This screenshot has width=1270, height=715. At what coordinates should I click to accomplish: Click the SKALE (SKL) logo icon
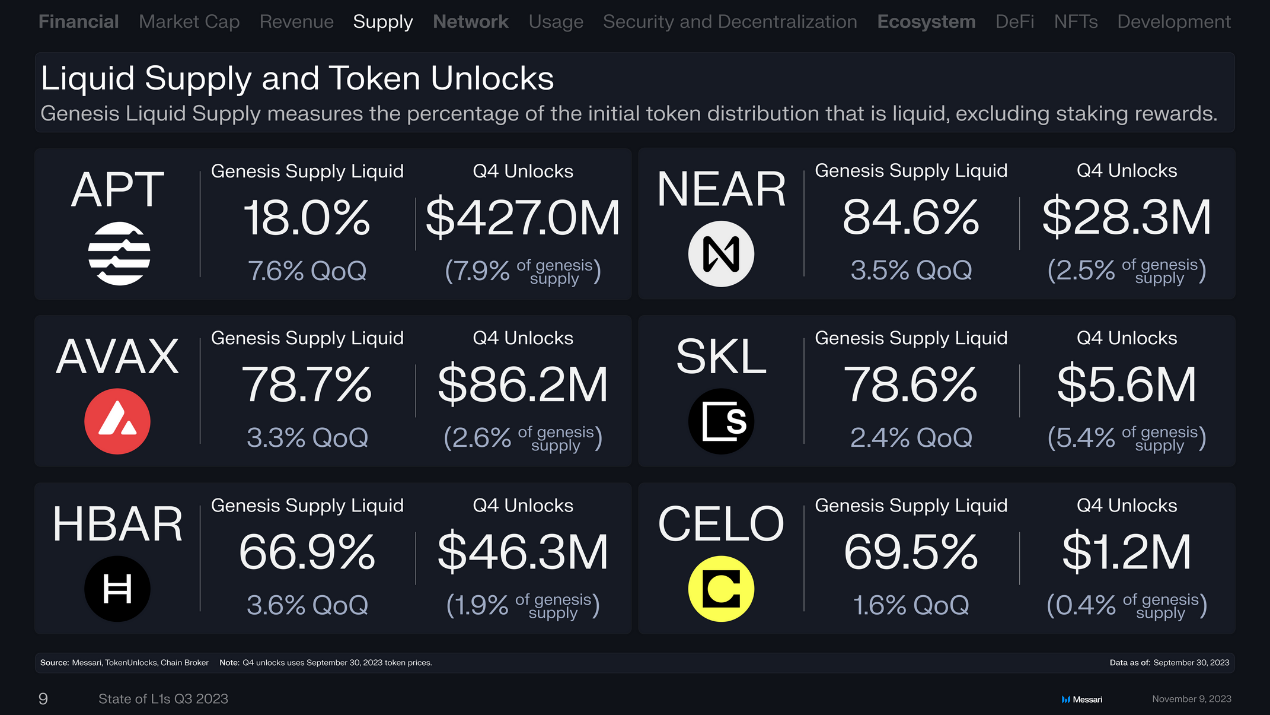tap(721, 421)
